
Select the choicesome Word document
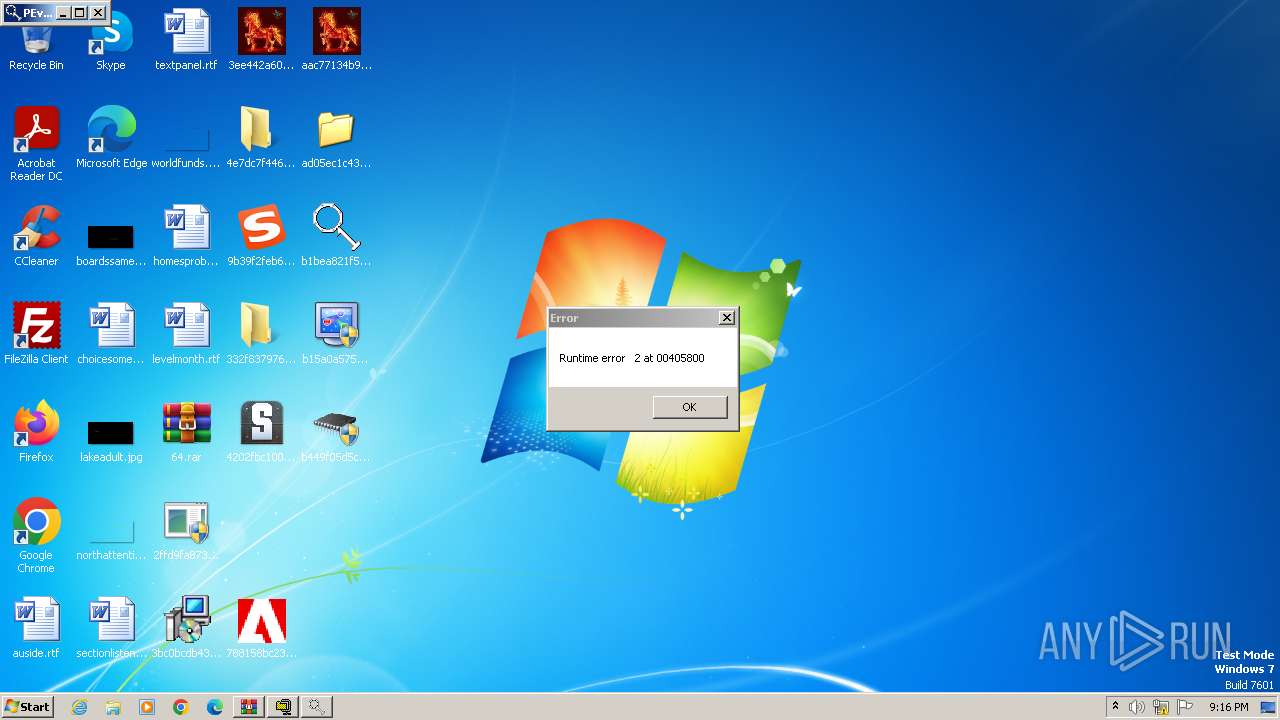point(111,335)
